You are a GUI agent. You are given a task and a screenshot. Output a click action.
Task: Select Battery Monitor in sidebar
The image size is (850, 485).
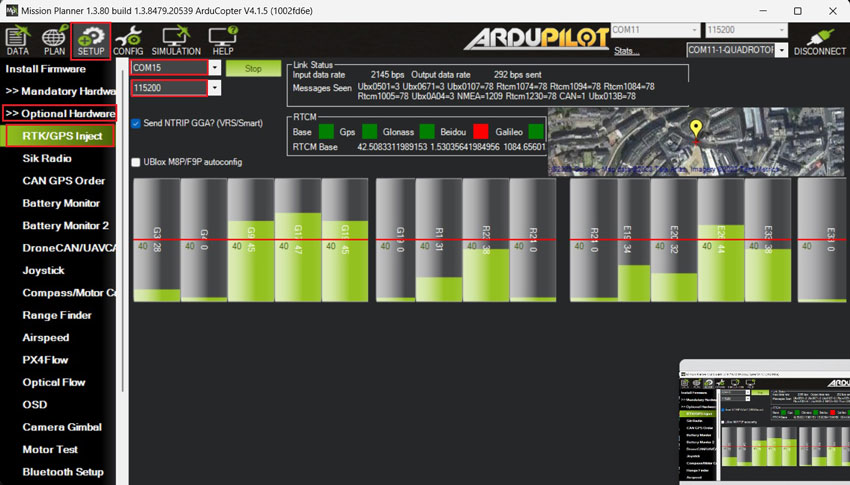tap(61, 203)
